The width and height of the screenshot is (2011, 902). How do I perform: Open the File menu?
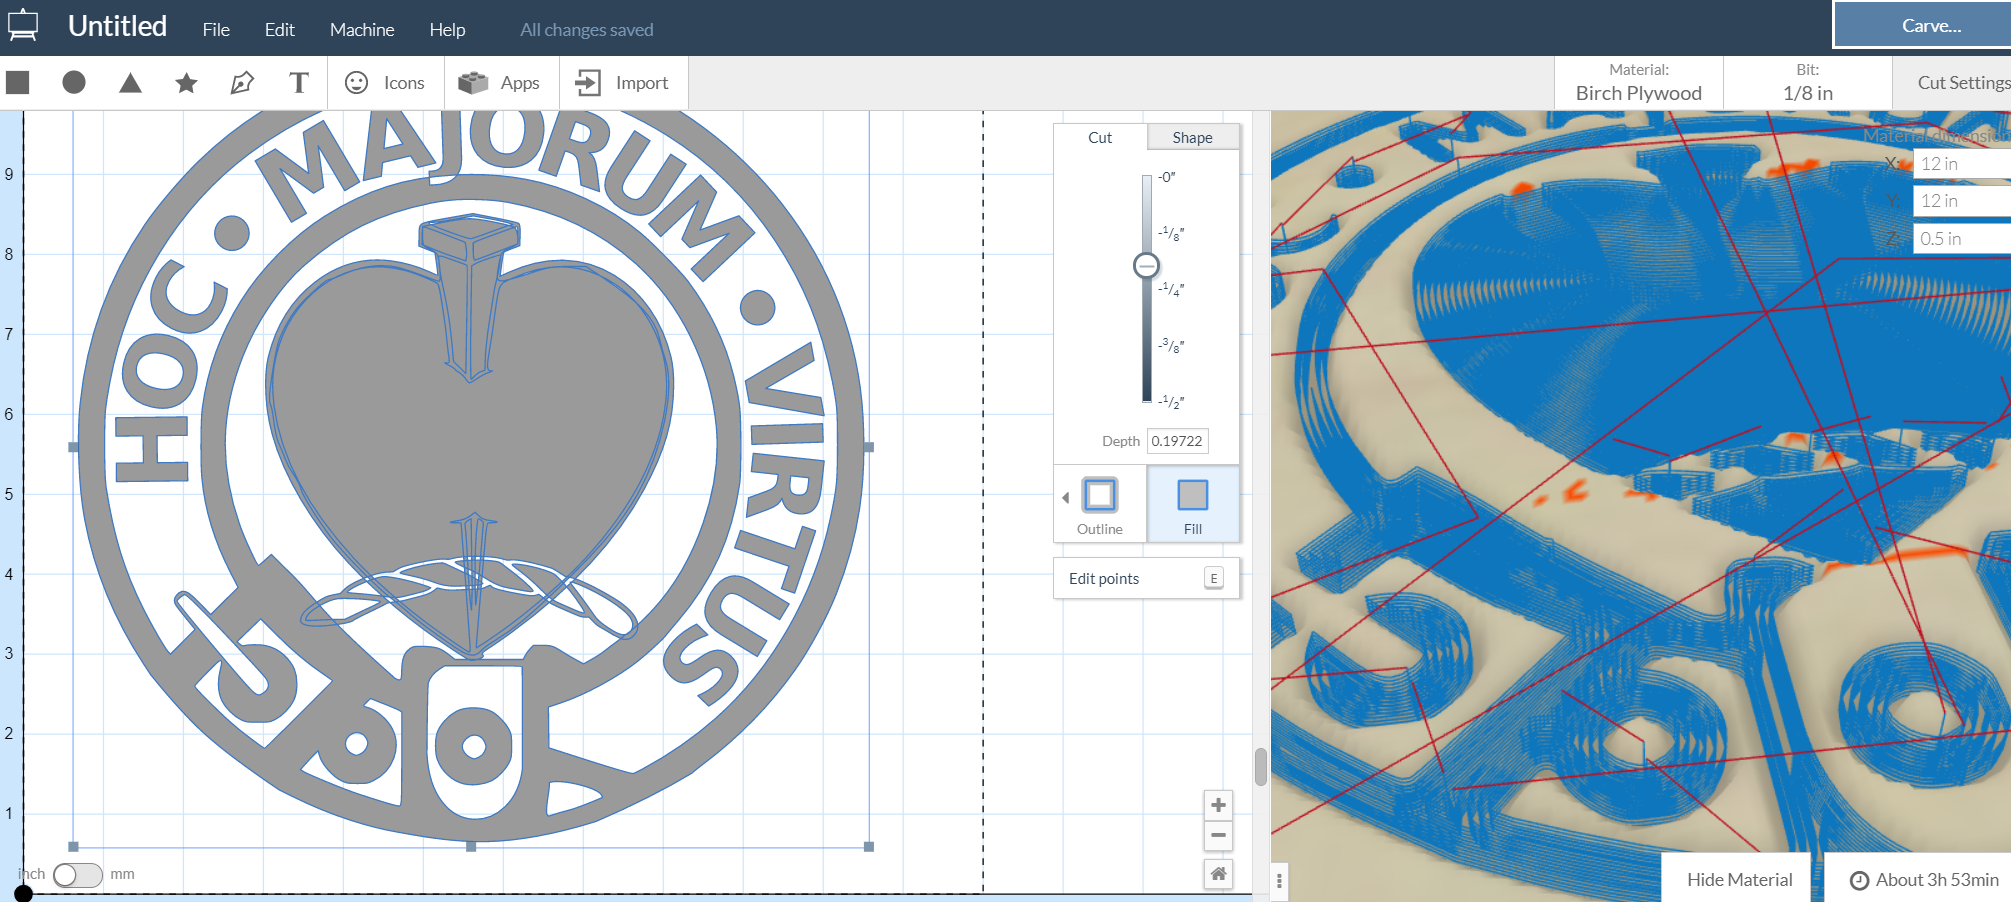(x=216, y=30)
